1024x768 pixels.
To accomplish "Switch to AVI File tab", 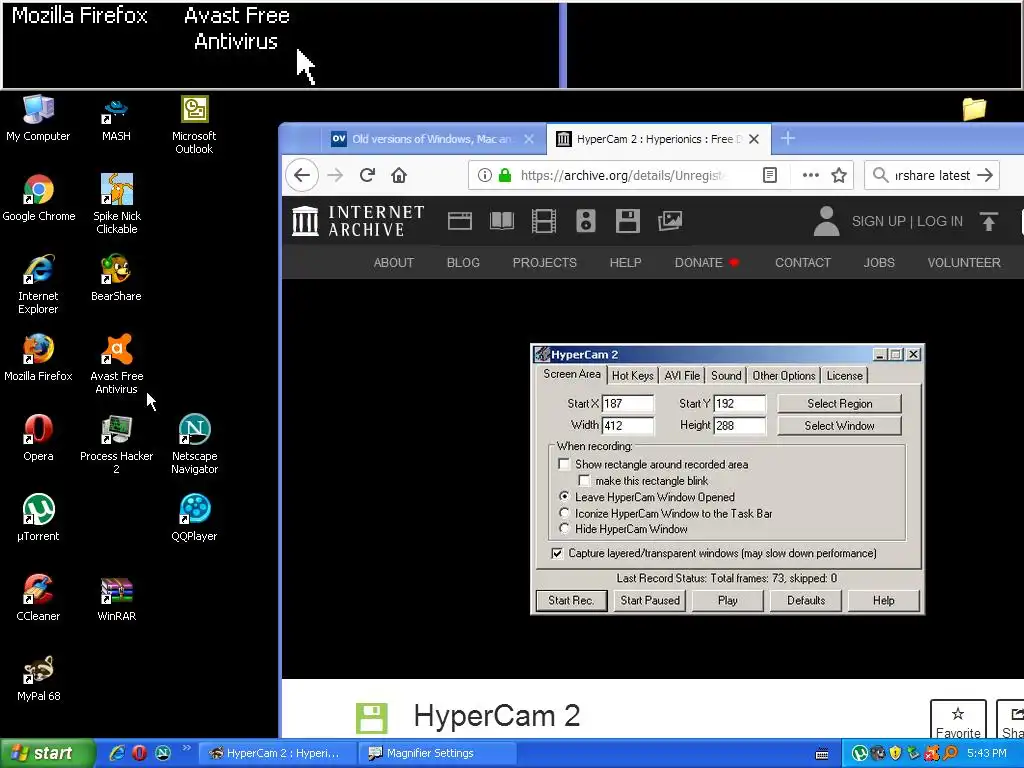I will (682, 376).
